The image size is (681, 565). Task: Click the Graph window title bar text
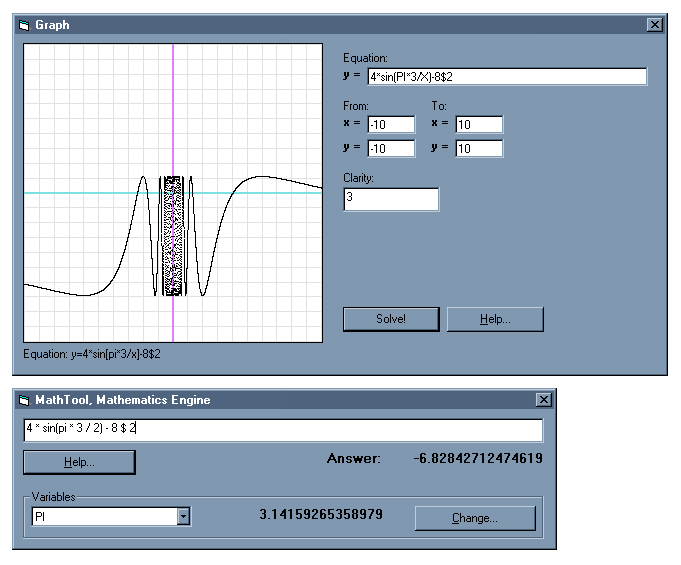[x=52, y=25]
